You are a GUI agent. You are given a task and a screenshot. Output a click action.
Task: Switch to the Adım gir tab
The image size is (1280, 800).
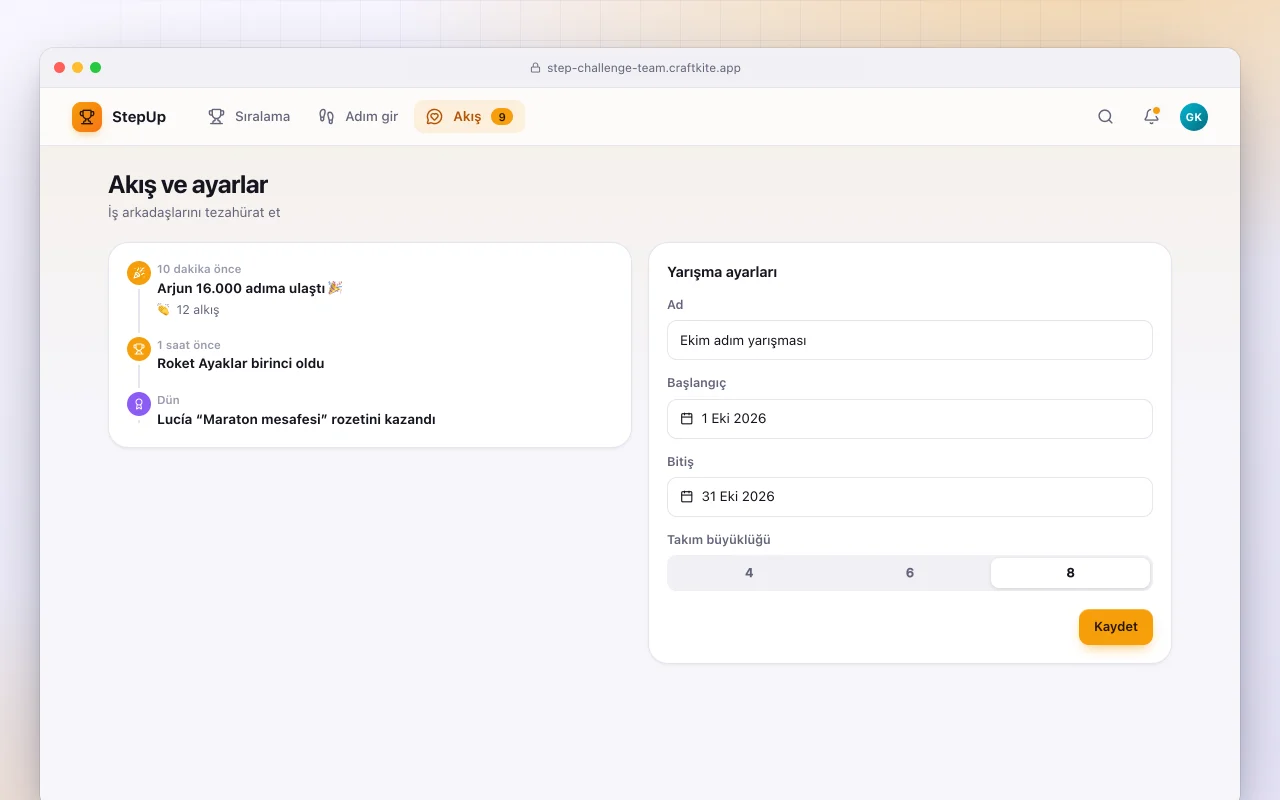click(x=358, y=117)
